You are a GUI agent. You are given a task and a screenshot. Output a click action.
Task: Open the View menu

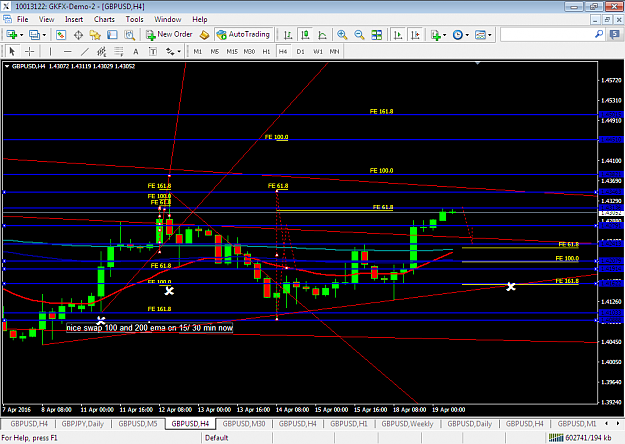pos(46,19)
